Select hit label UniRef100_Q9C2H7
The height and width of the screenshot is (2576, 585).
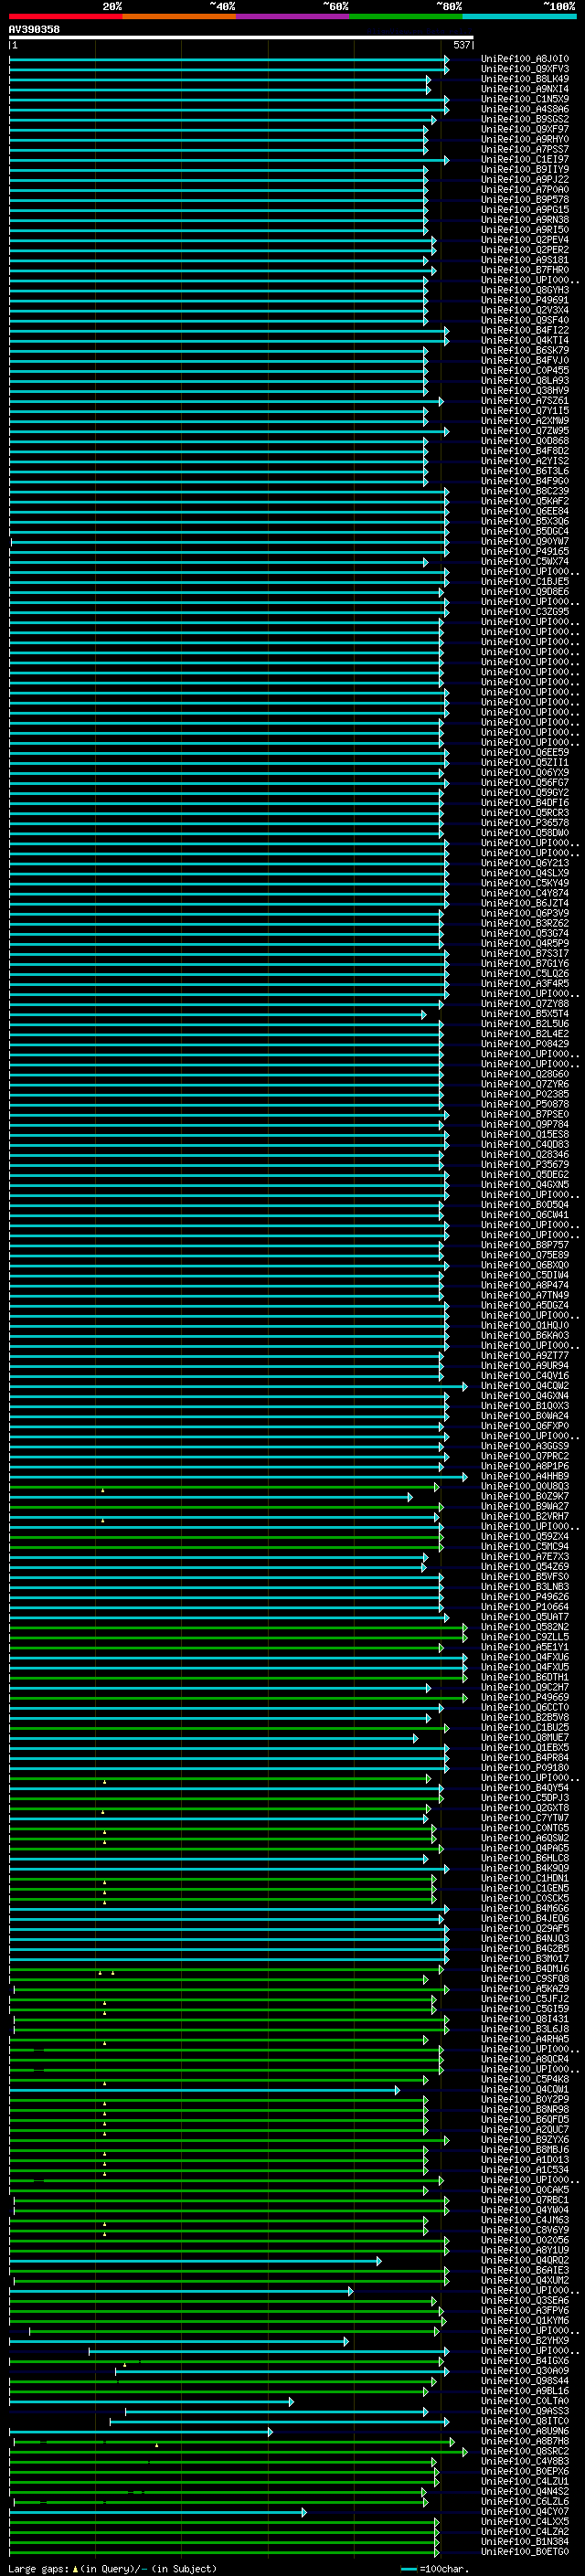coord(525,1688)
